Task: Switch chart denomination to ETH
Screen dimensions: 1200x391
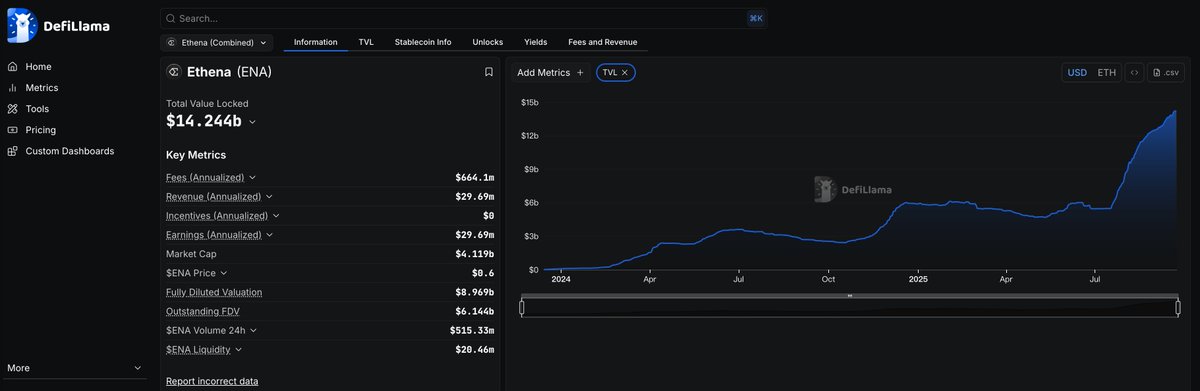Action: pos(1106,72)
